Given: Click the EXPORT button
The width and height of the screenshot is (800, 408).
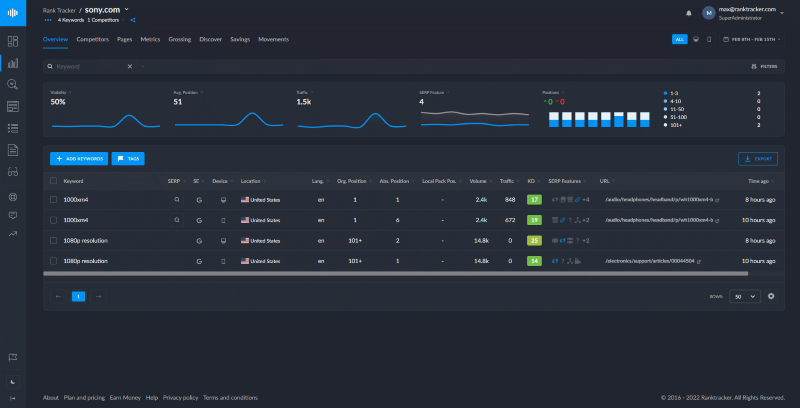Looking at the screenshot, I should (x=758, y=159).
